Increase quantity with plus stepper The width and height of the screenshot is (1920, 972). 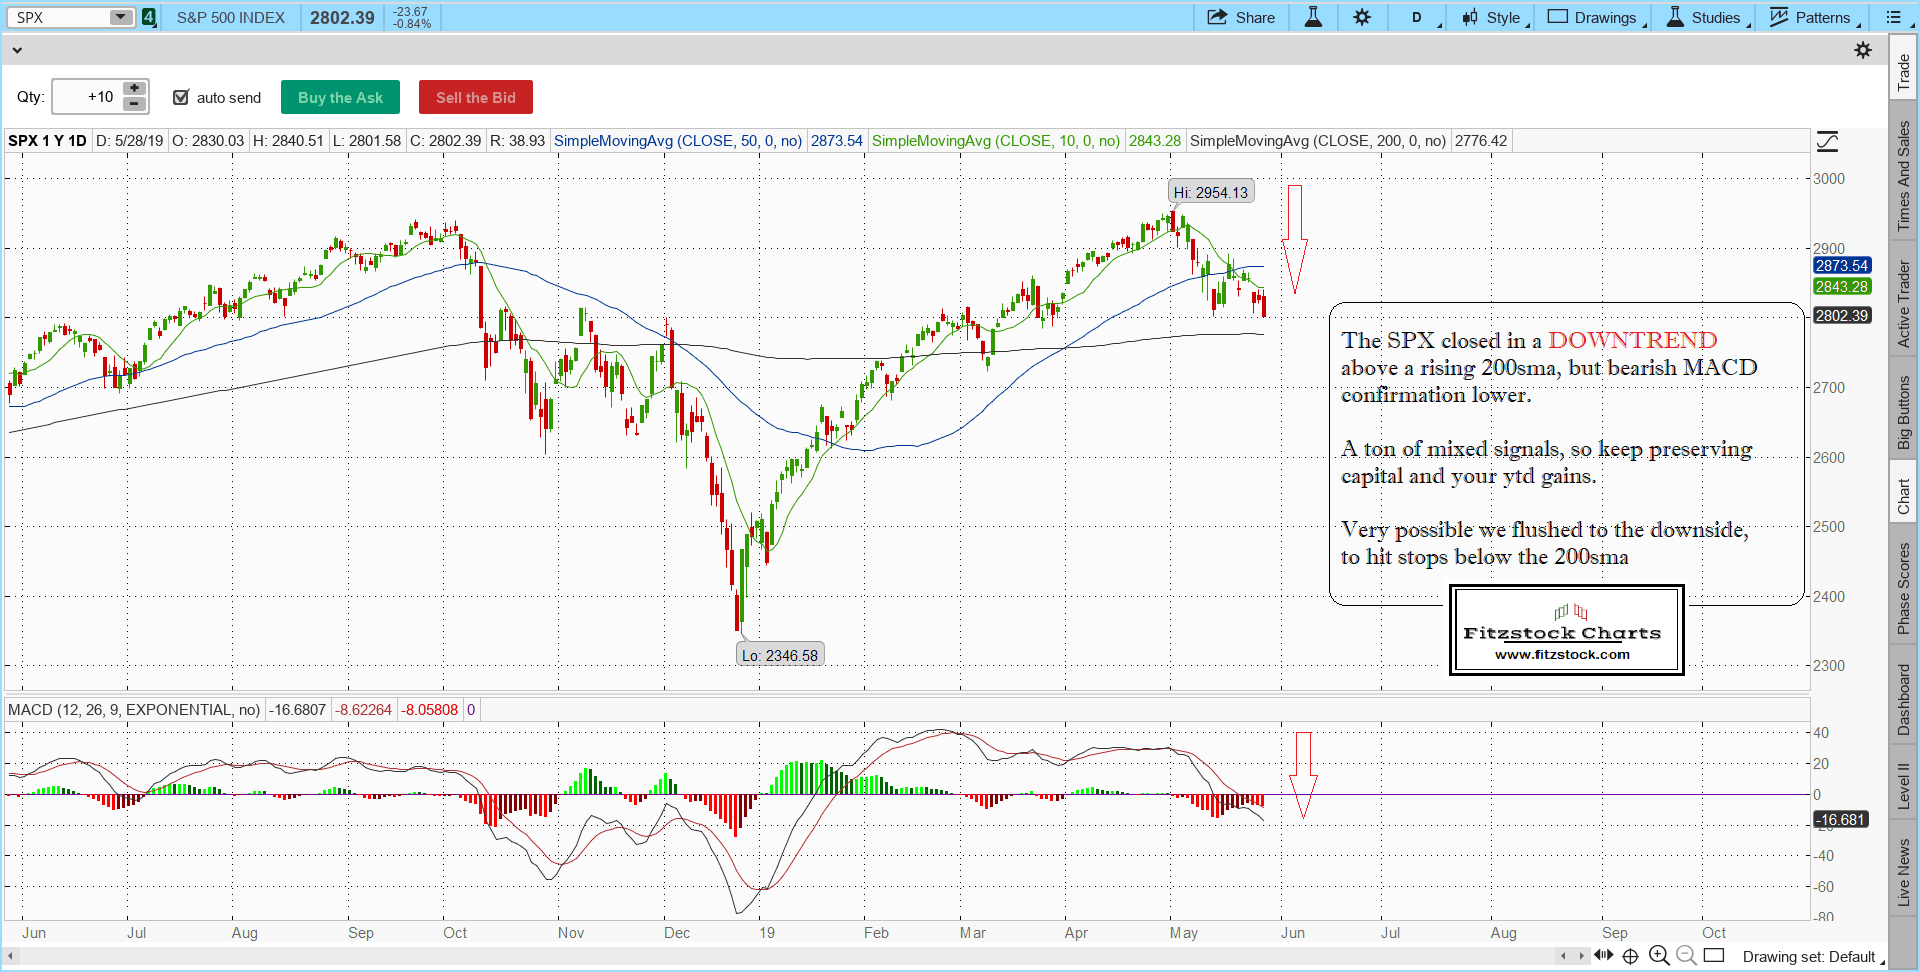click(134, 88)
